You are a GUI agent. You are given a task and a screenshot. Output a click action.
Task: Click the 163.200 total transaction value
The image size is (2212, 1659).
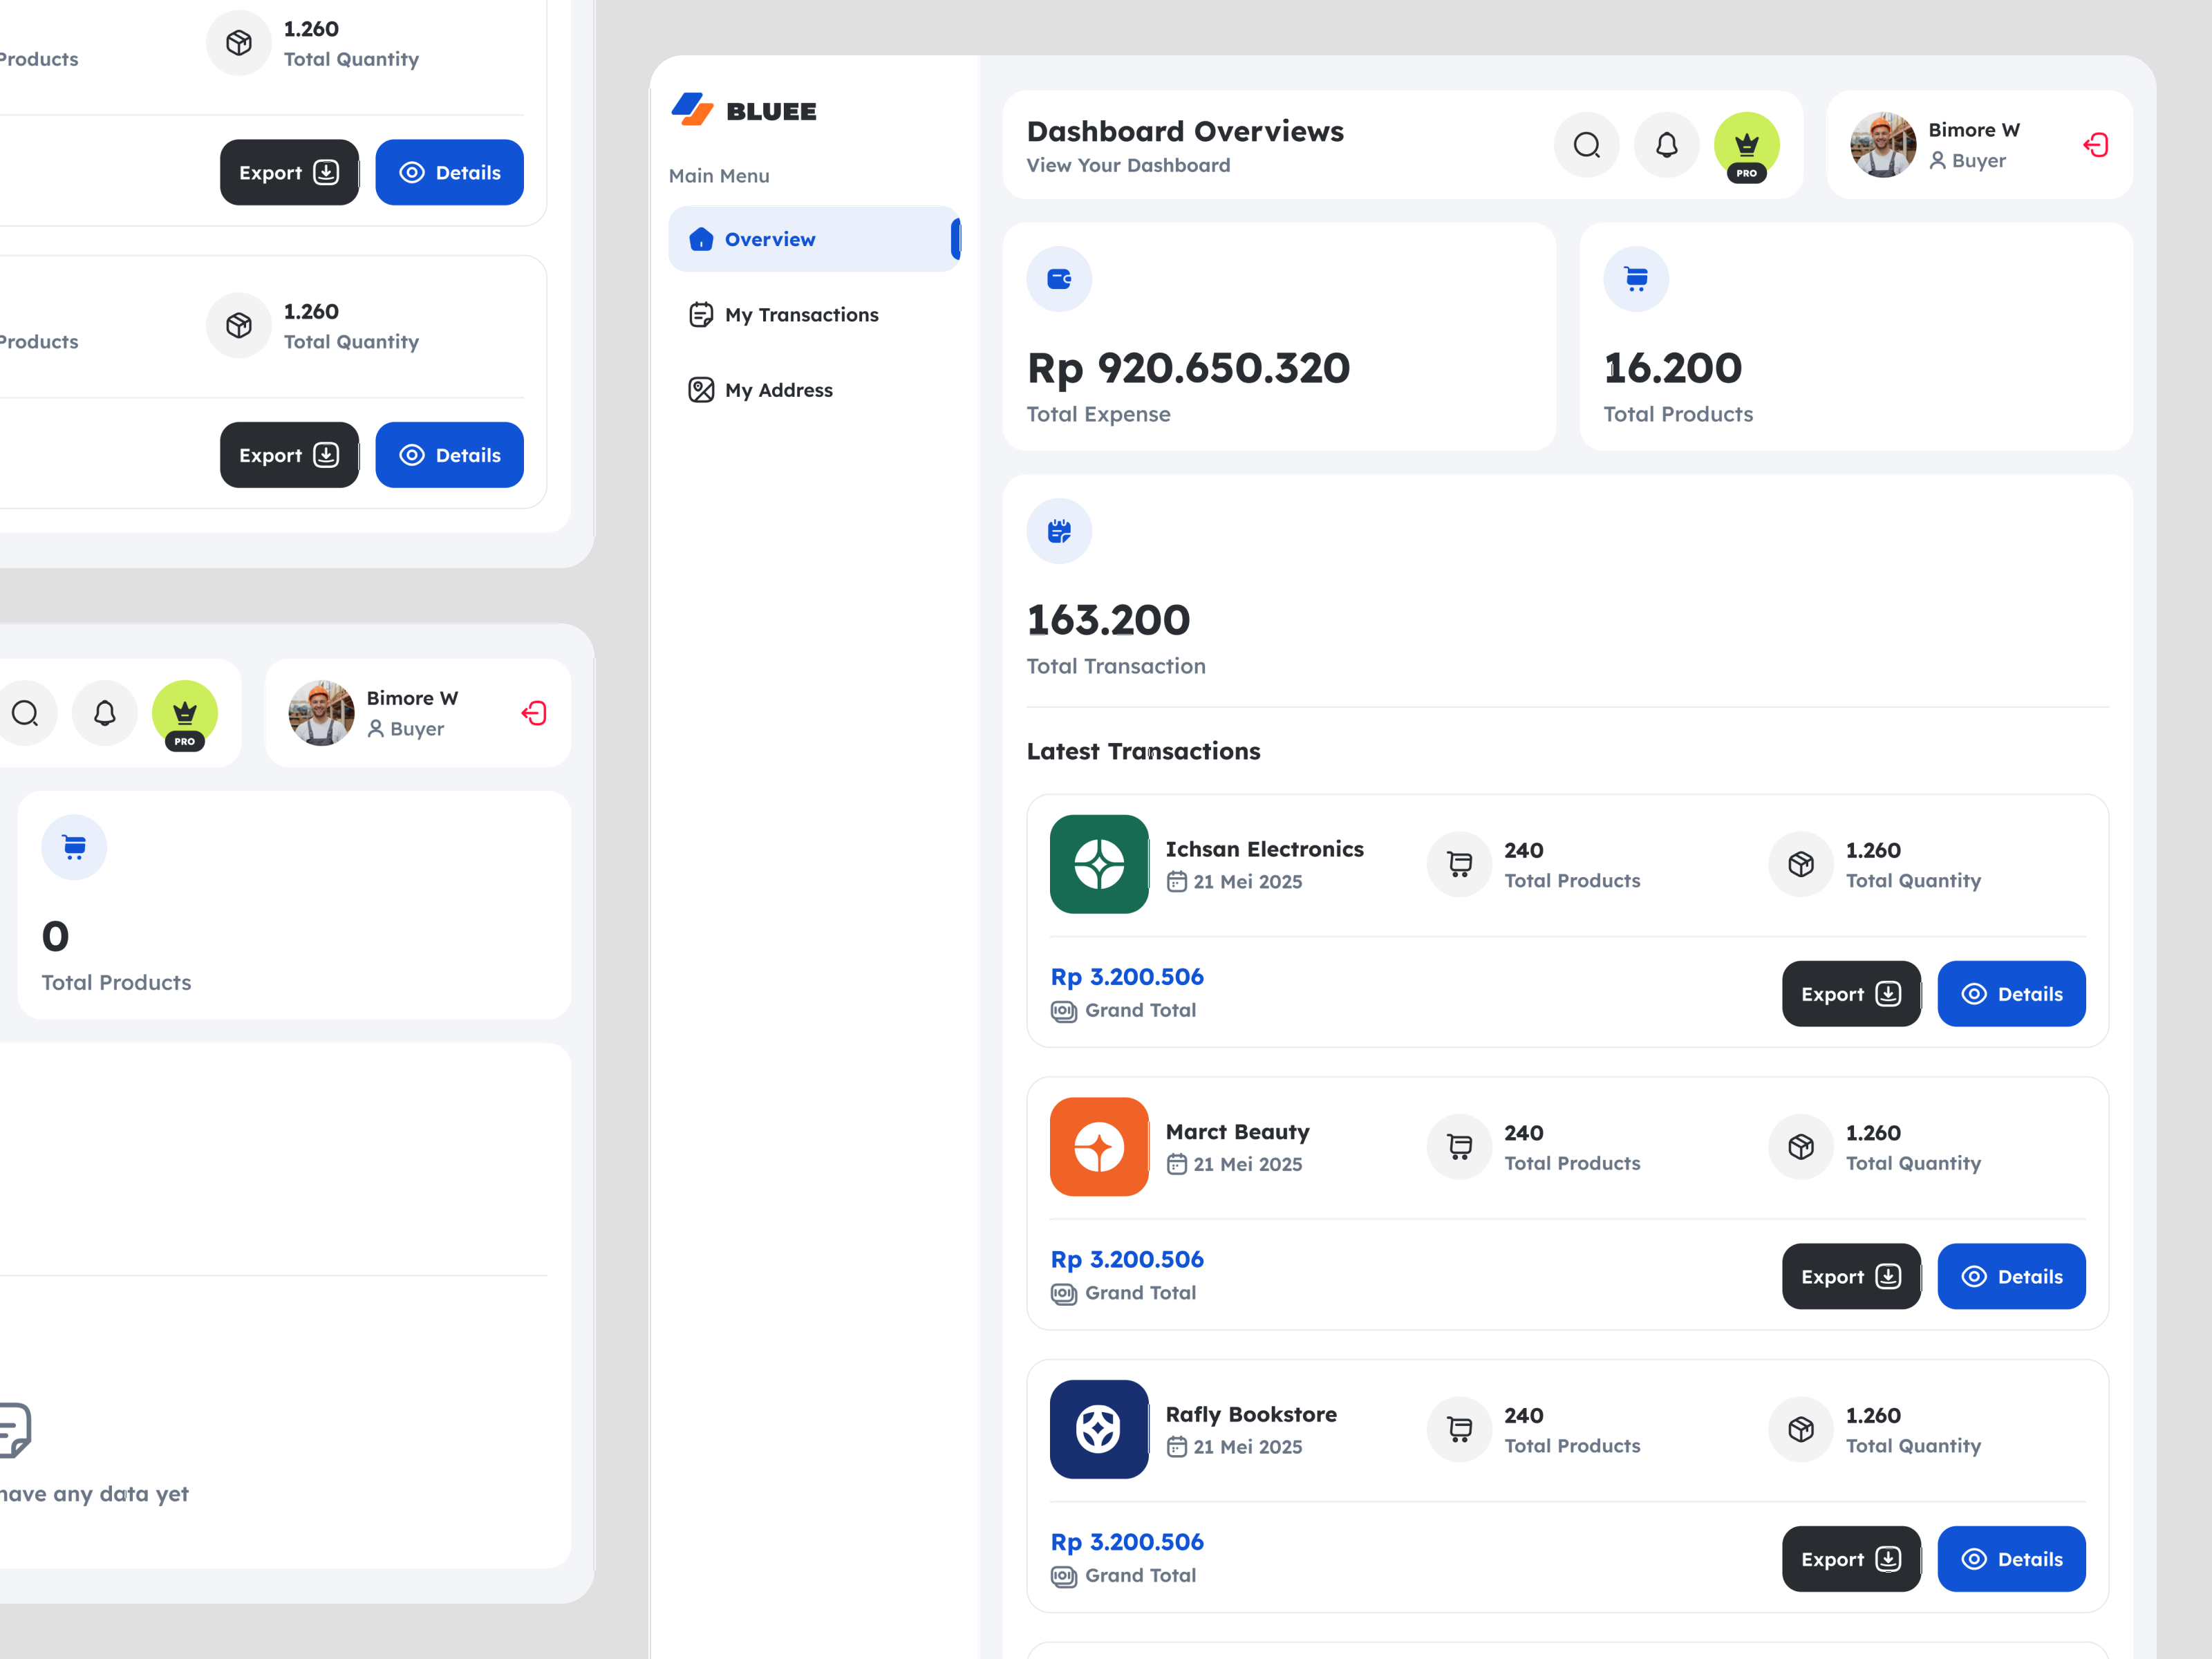(x=1108, y=620)
